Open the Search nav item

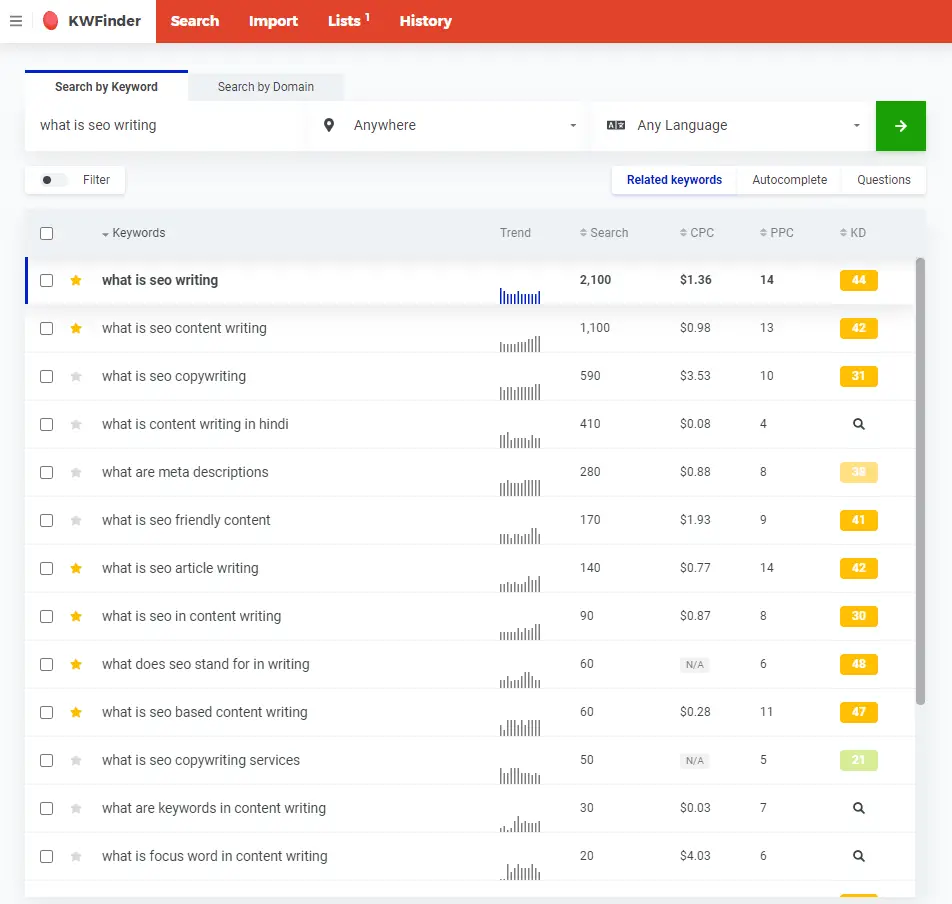tap(195, 21)
